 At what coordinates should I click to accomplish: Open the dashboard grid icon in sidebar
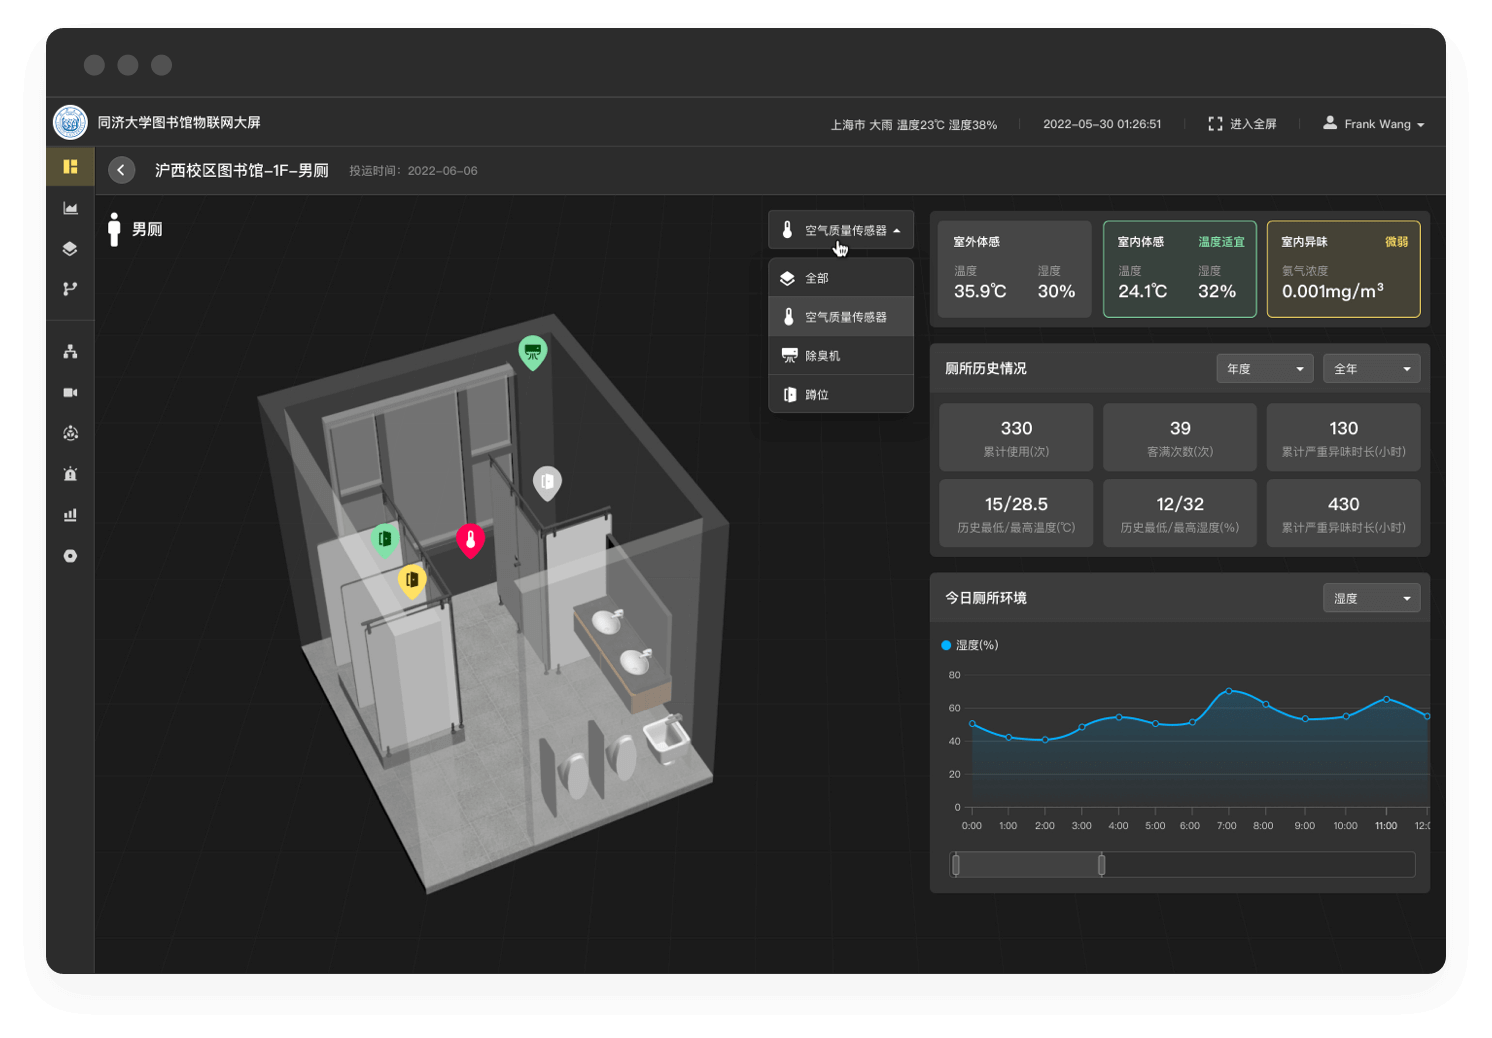(x=70, y=167)
